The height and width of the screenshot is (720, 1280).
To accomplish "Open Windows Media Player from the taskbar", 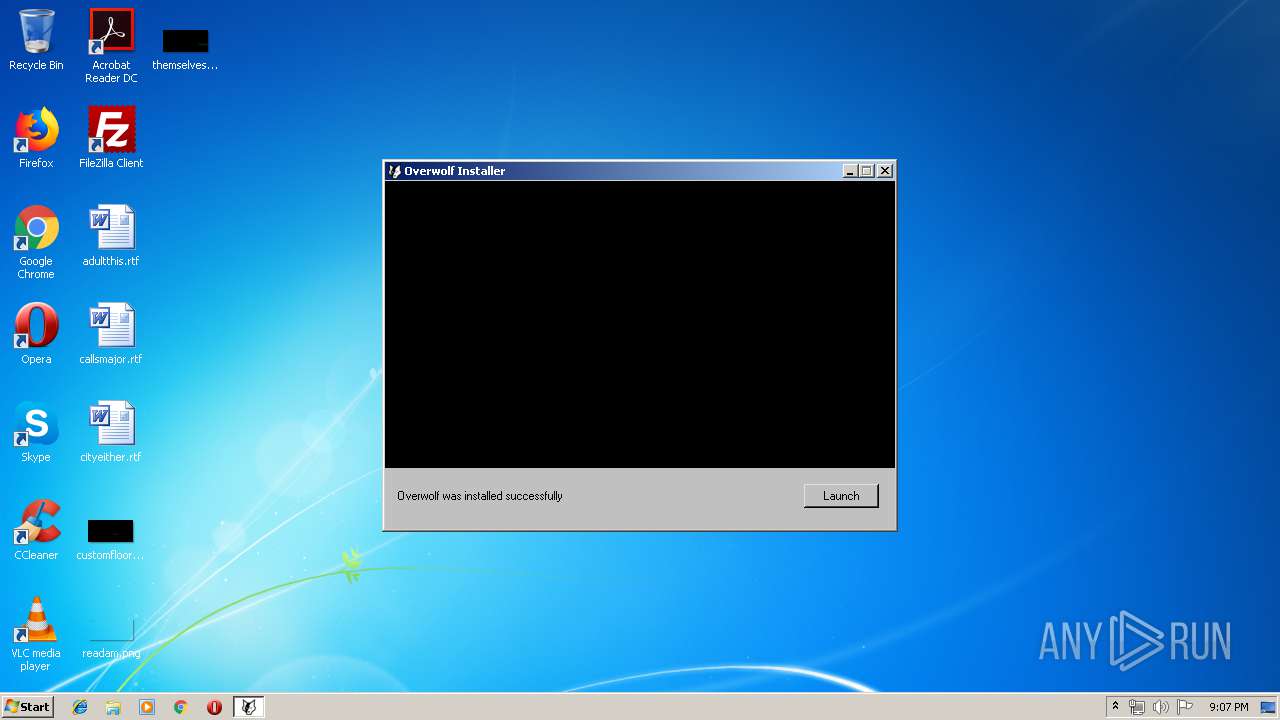I will click(x=147, y=707).
